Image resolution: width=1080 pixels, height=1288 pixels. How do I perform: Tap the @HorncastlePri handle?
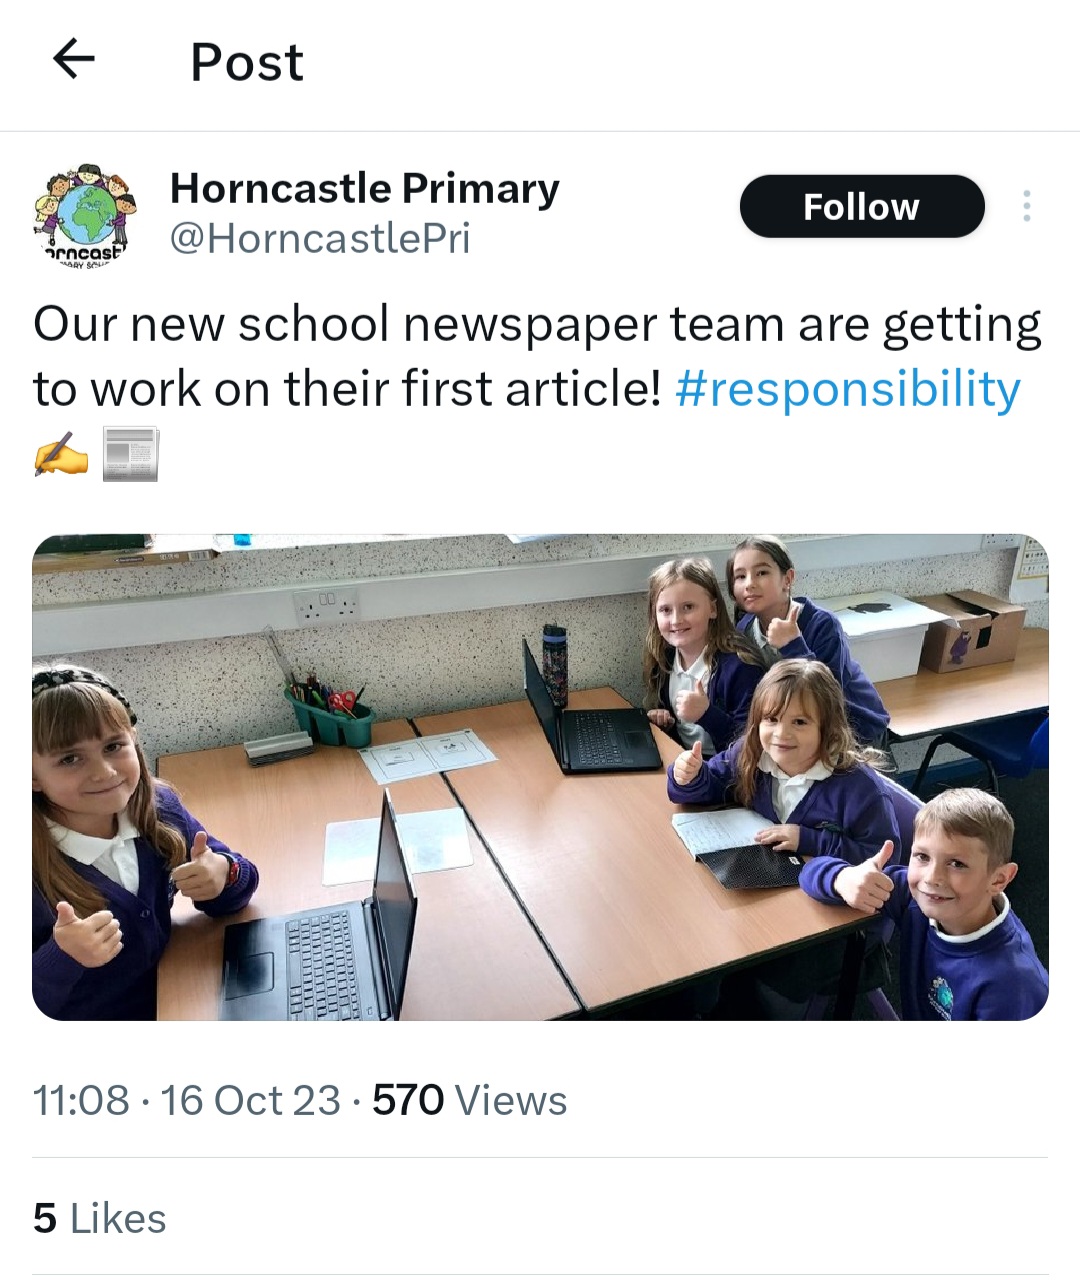point(320,239)
